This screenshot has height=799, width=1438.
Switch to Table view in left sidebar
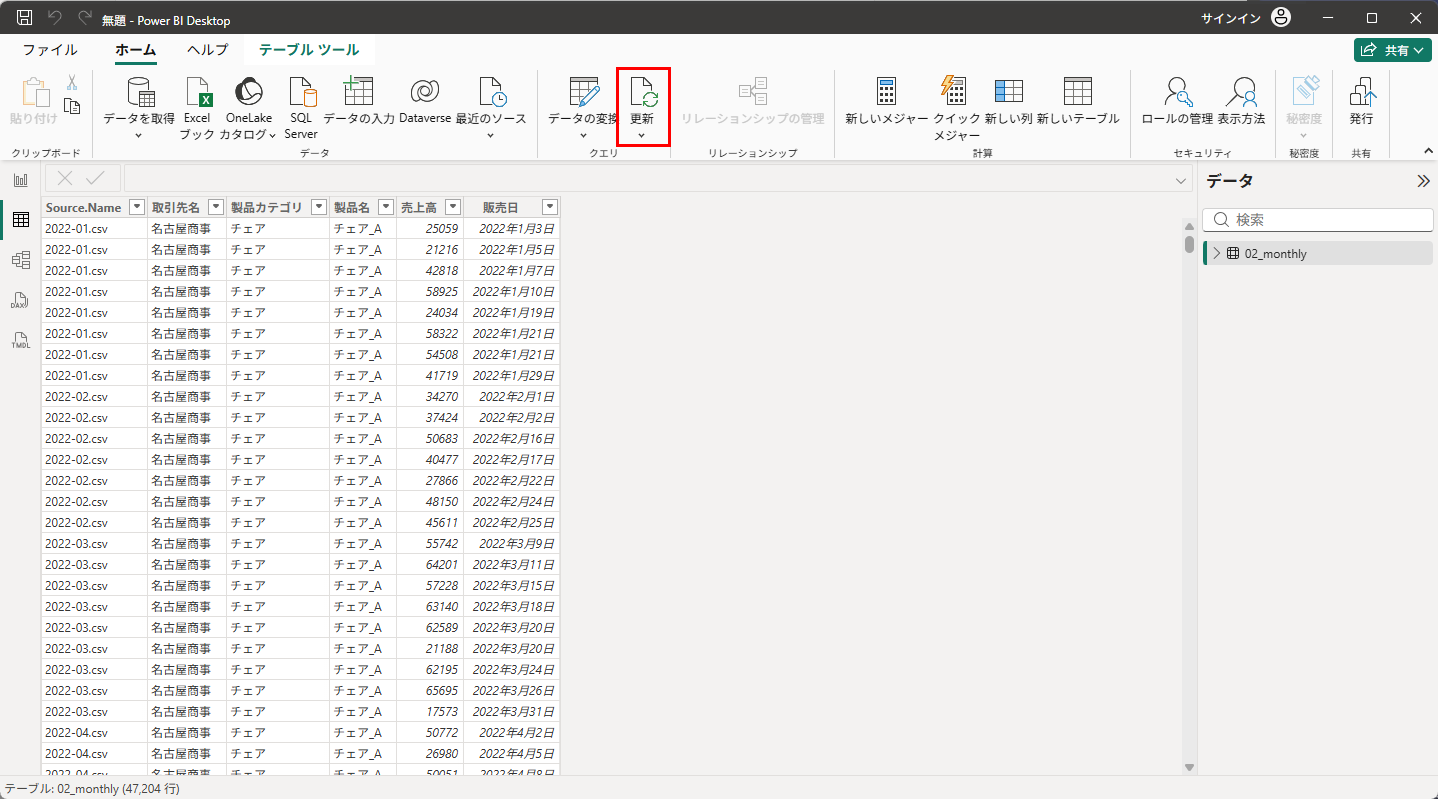(x=20, y=220)
